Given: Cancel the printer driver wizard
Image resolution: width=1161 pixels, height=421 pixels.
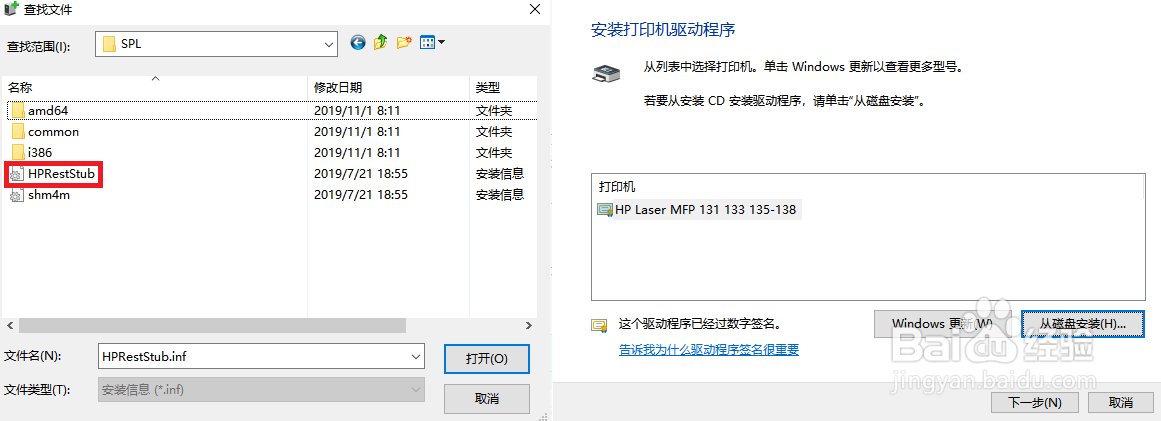Looking at the screenshot, I should coord(1120,403).
